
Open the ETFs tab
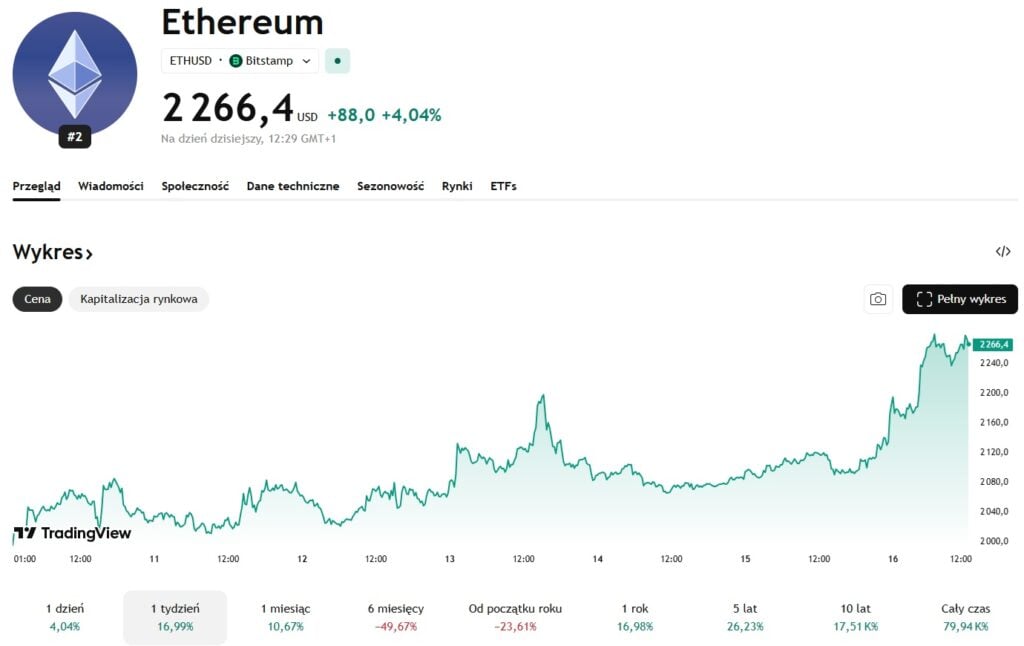pos(503,186)
